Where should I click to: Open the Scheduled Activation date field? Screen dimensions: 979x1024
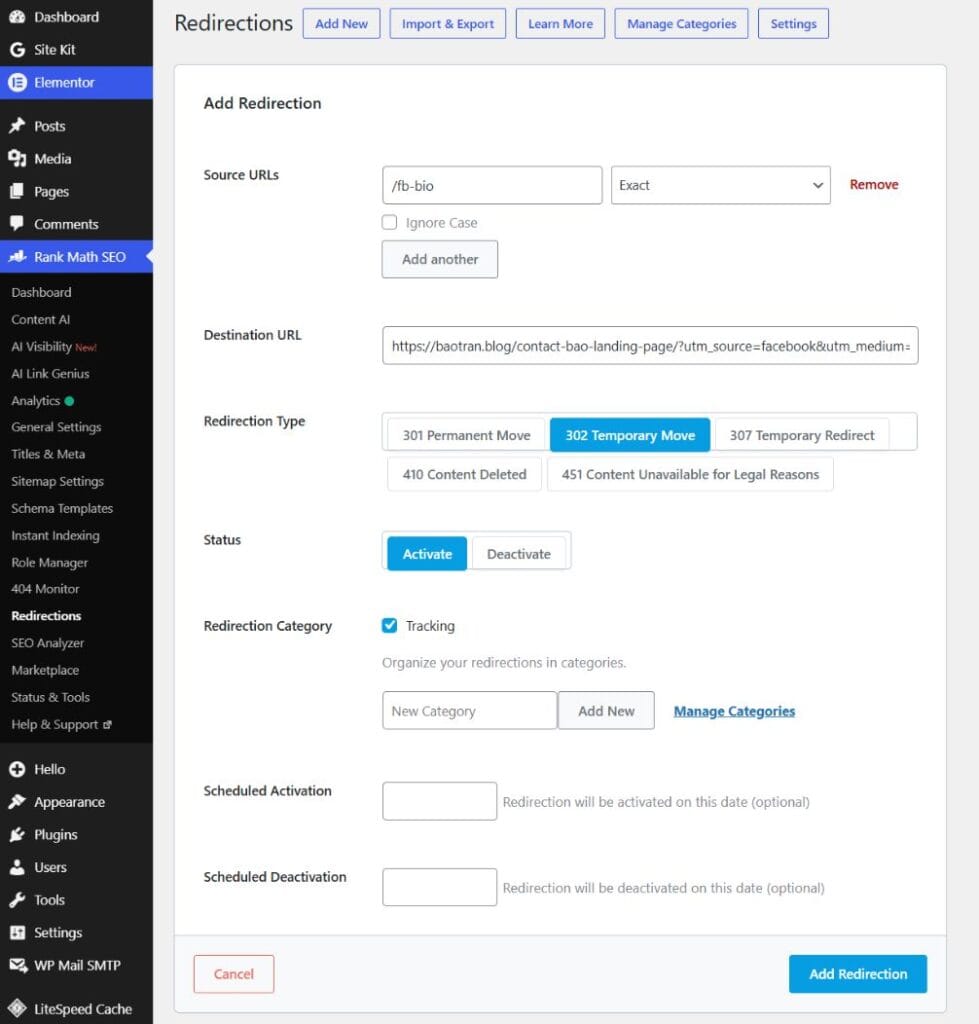(440, 801)
